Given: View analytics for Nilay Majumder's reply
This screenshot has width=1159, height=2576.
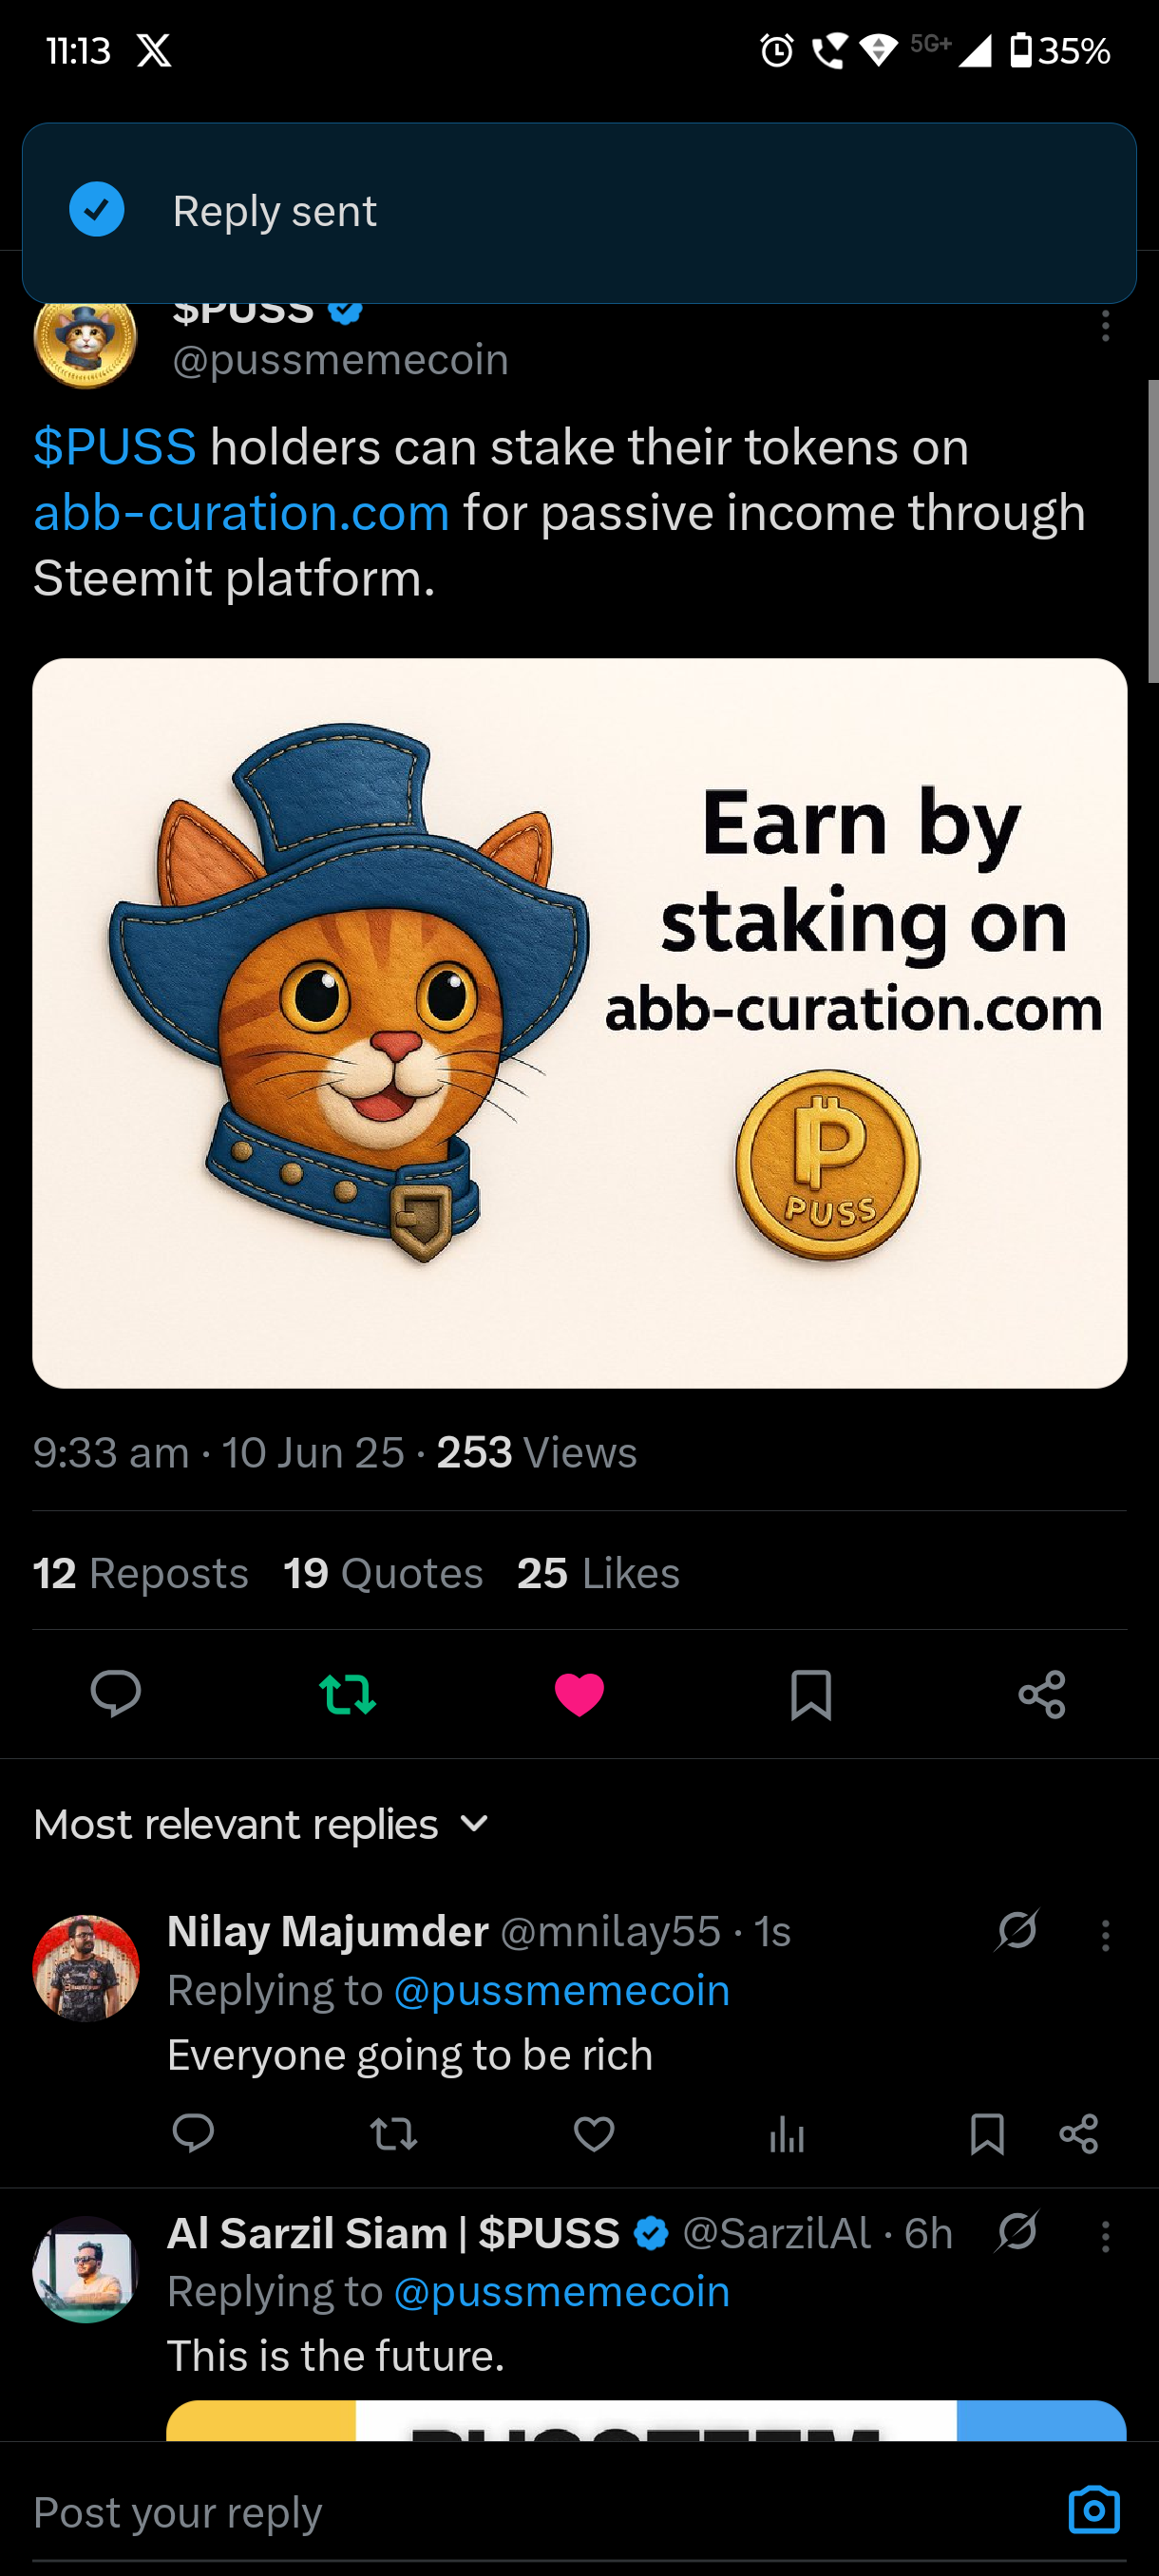Looking at the screenshot, I should click(x=787, y=2134).
